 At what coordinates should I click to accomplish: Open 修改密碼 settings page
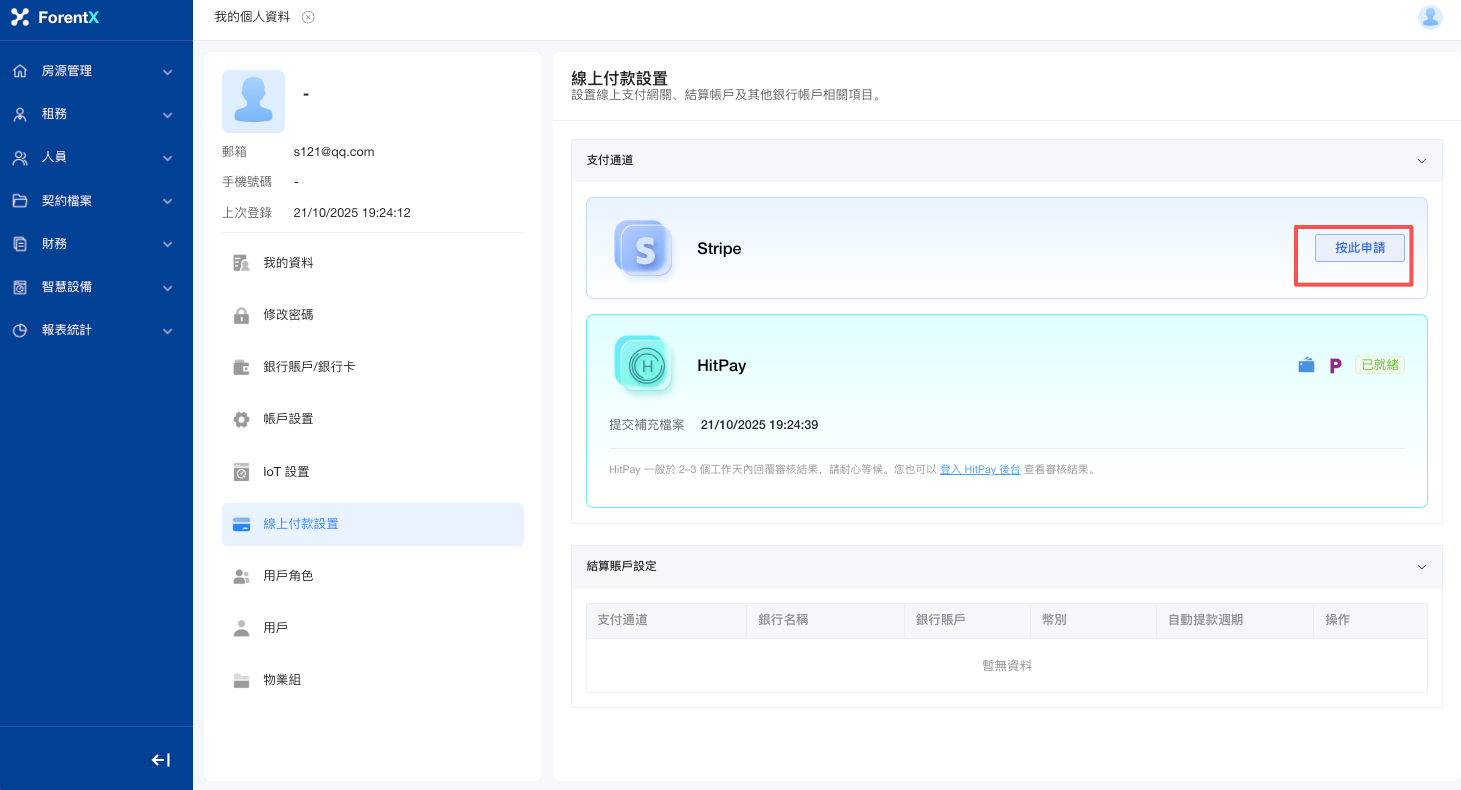click(x=288, y=315)
